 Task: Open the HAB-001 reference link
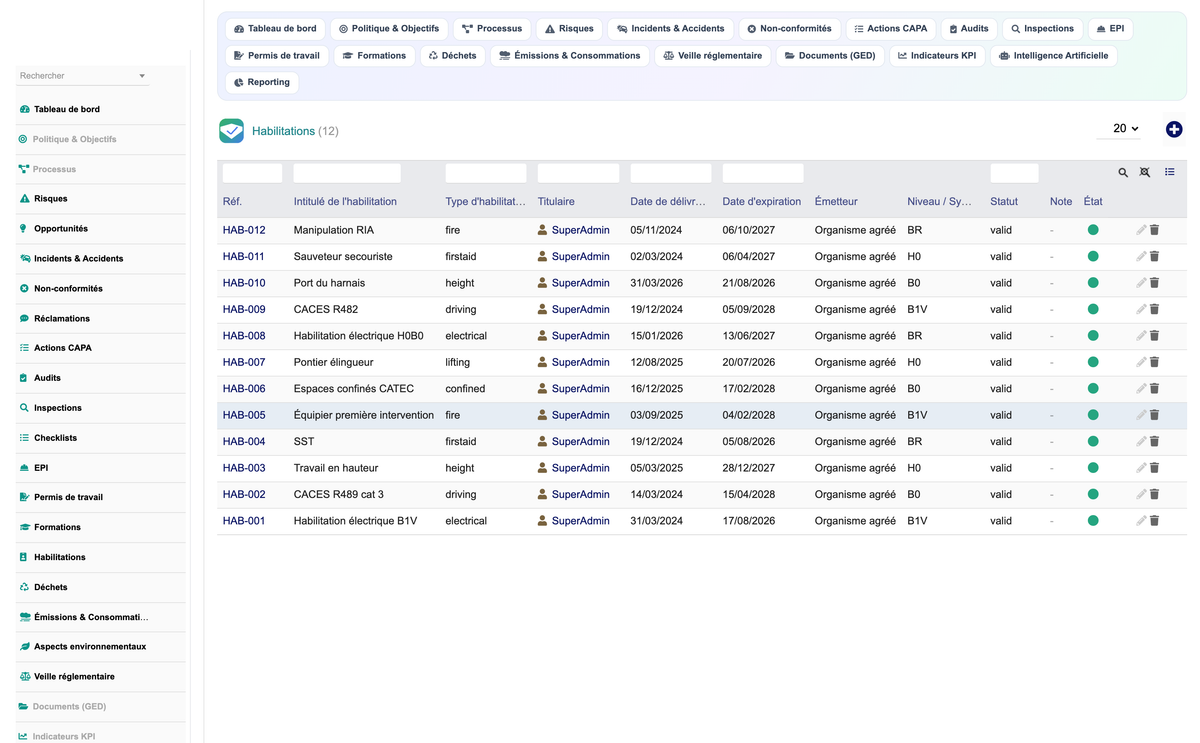(x=244, y=521)
